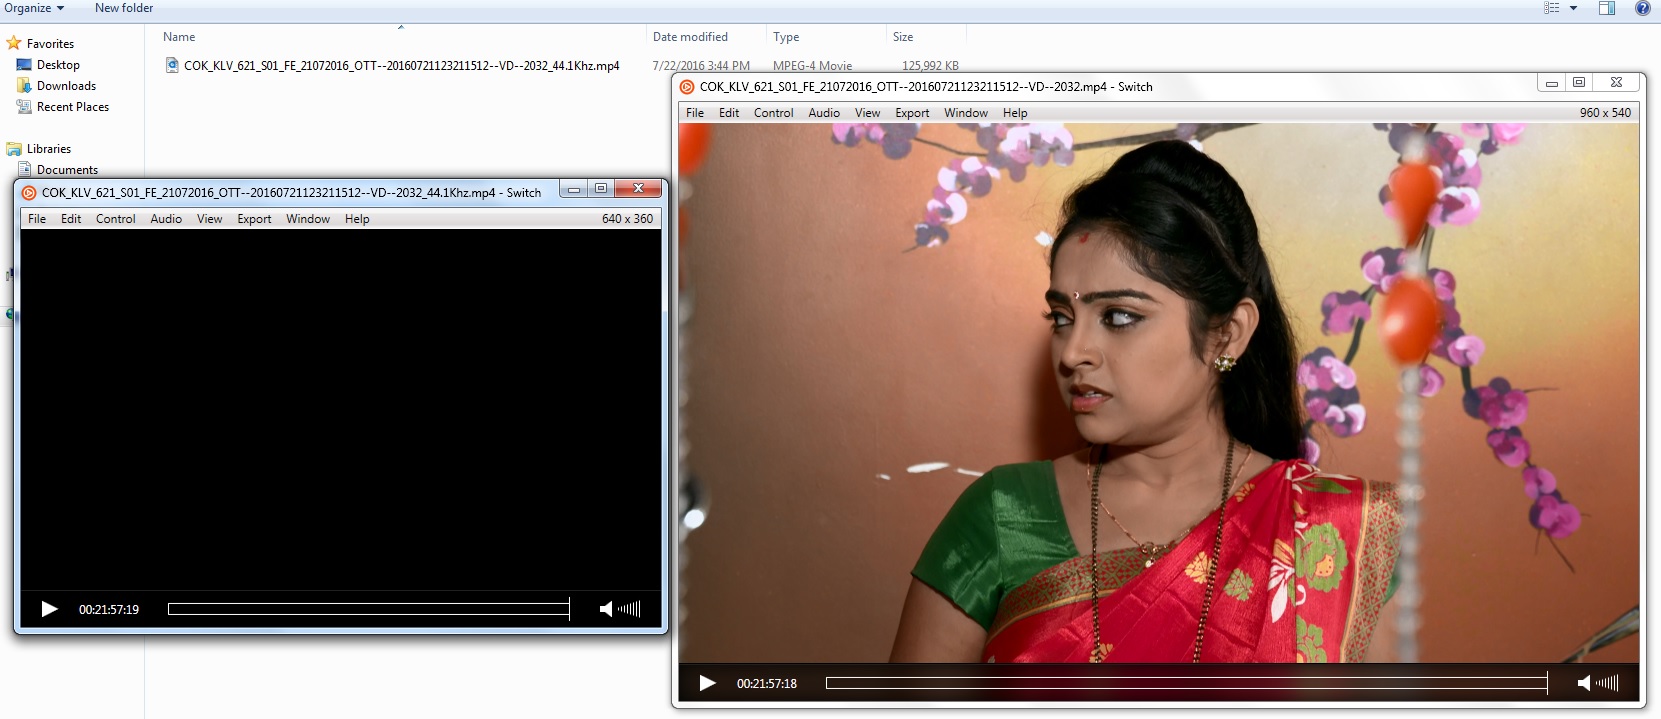
Task: Open Window menu in the 960 x 540 window
Action: 966,113
